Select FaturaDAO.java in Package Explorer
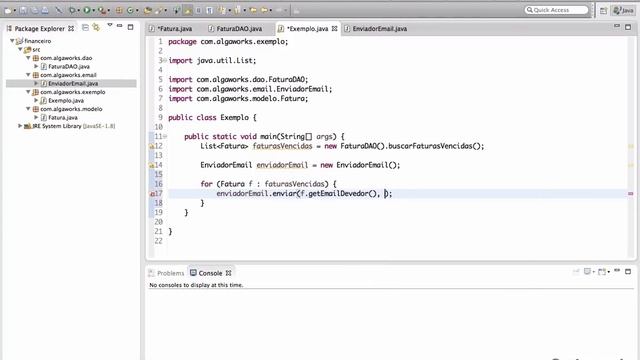640x360 pixels. 69,67
